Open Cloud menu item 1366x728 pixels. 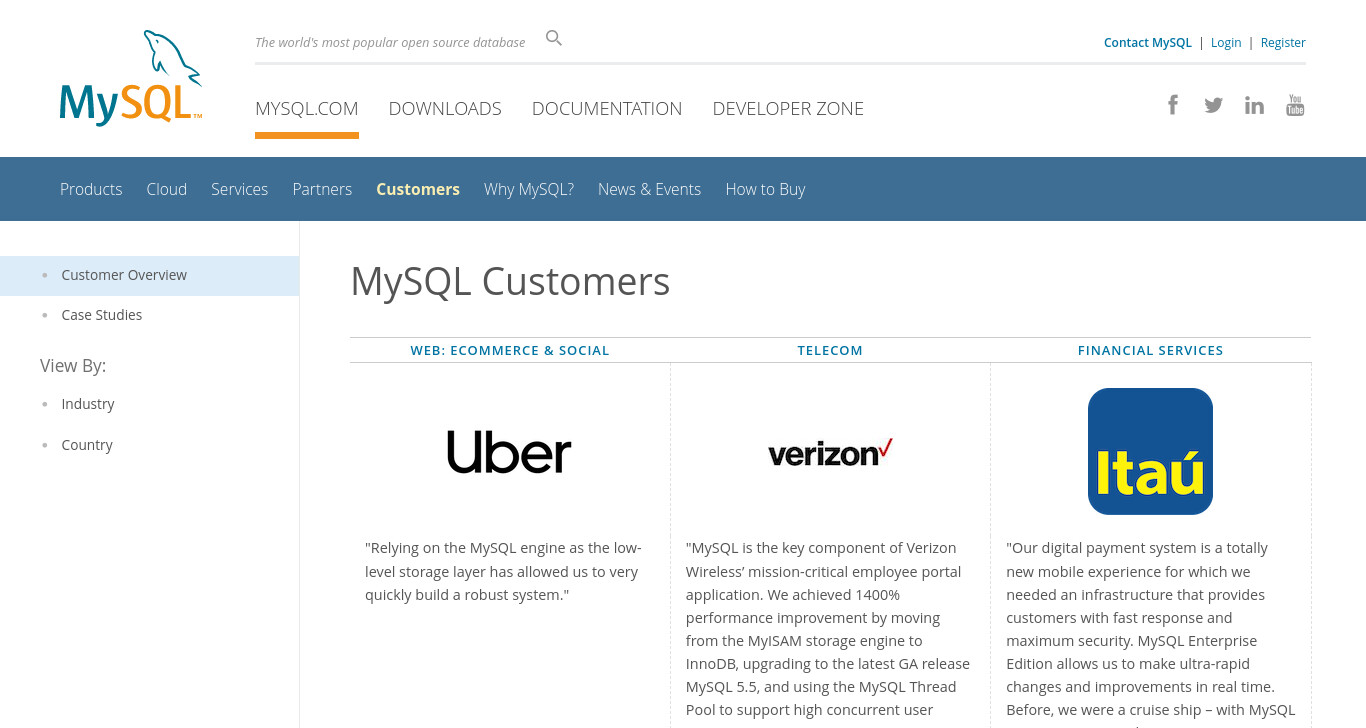point(167,189)
